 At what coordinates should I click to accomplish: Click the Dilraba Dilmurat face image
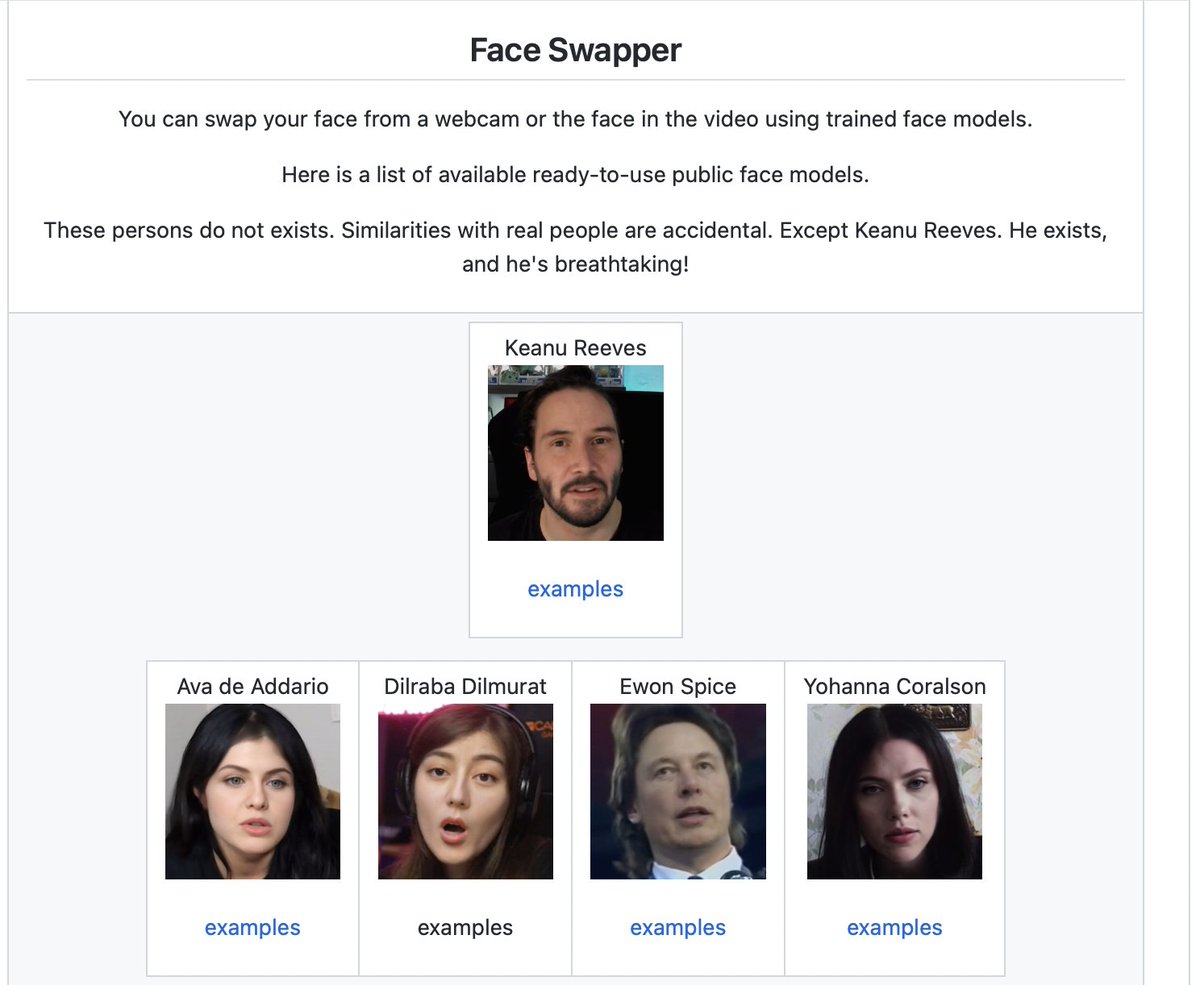point(465,791)
